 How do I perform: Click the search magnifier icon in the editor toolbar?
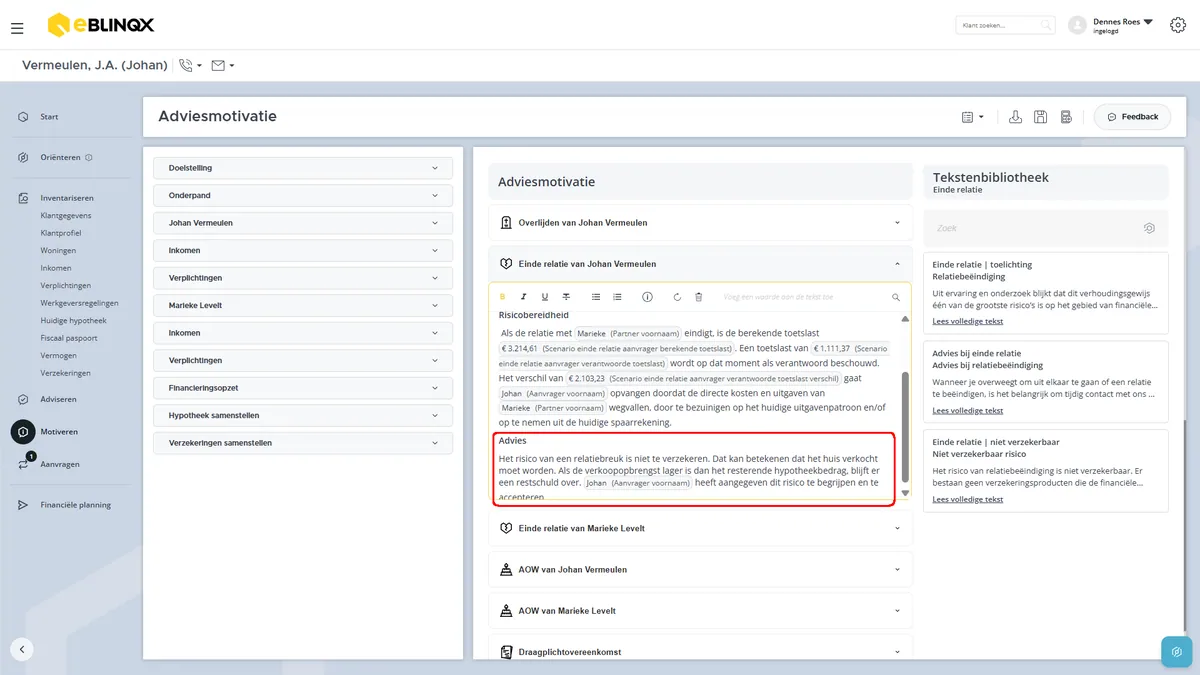tap(896, 297)
